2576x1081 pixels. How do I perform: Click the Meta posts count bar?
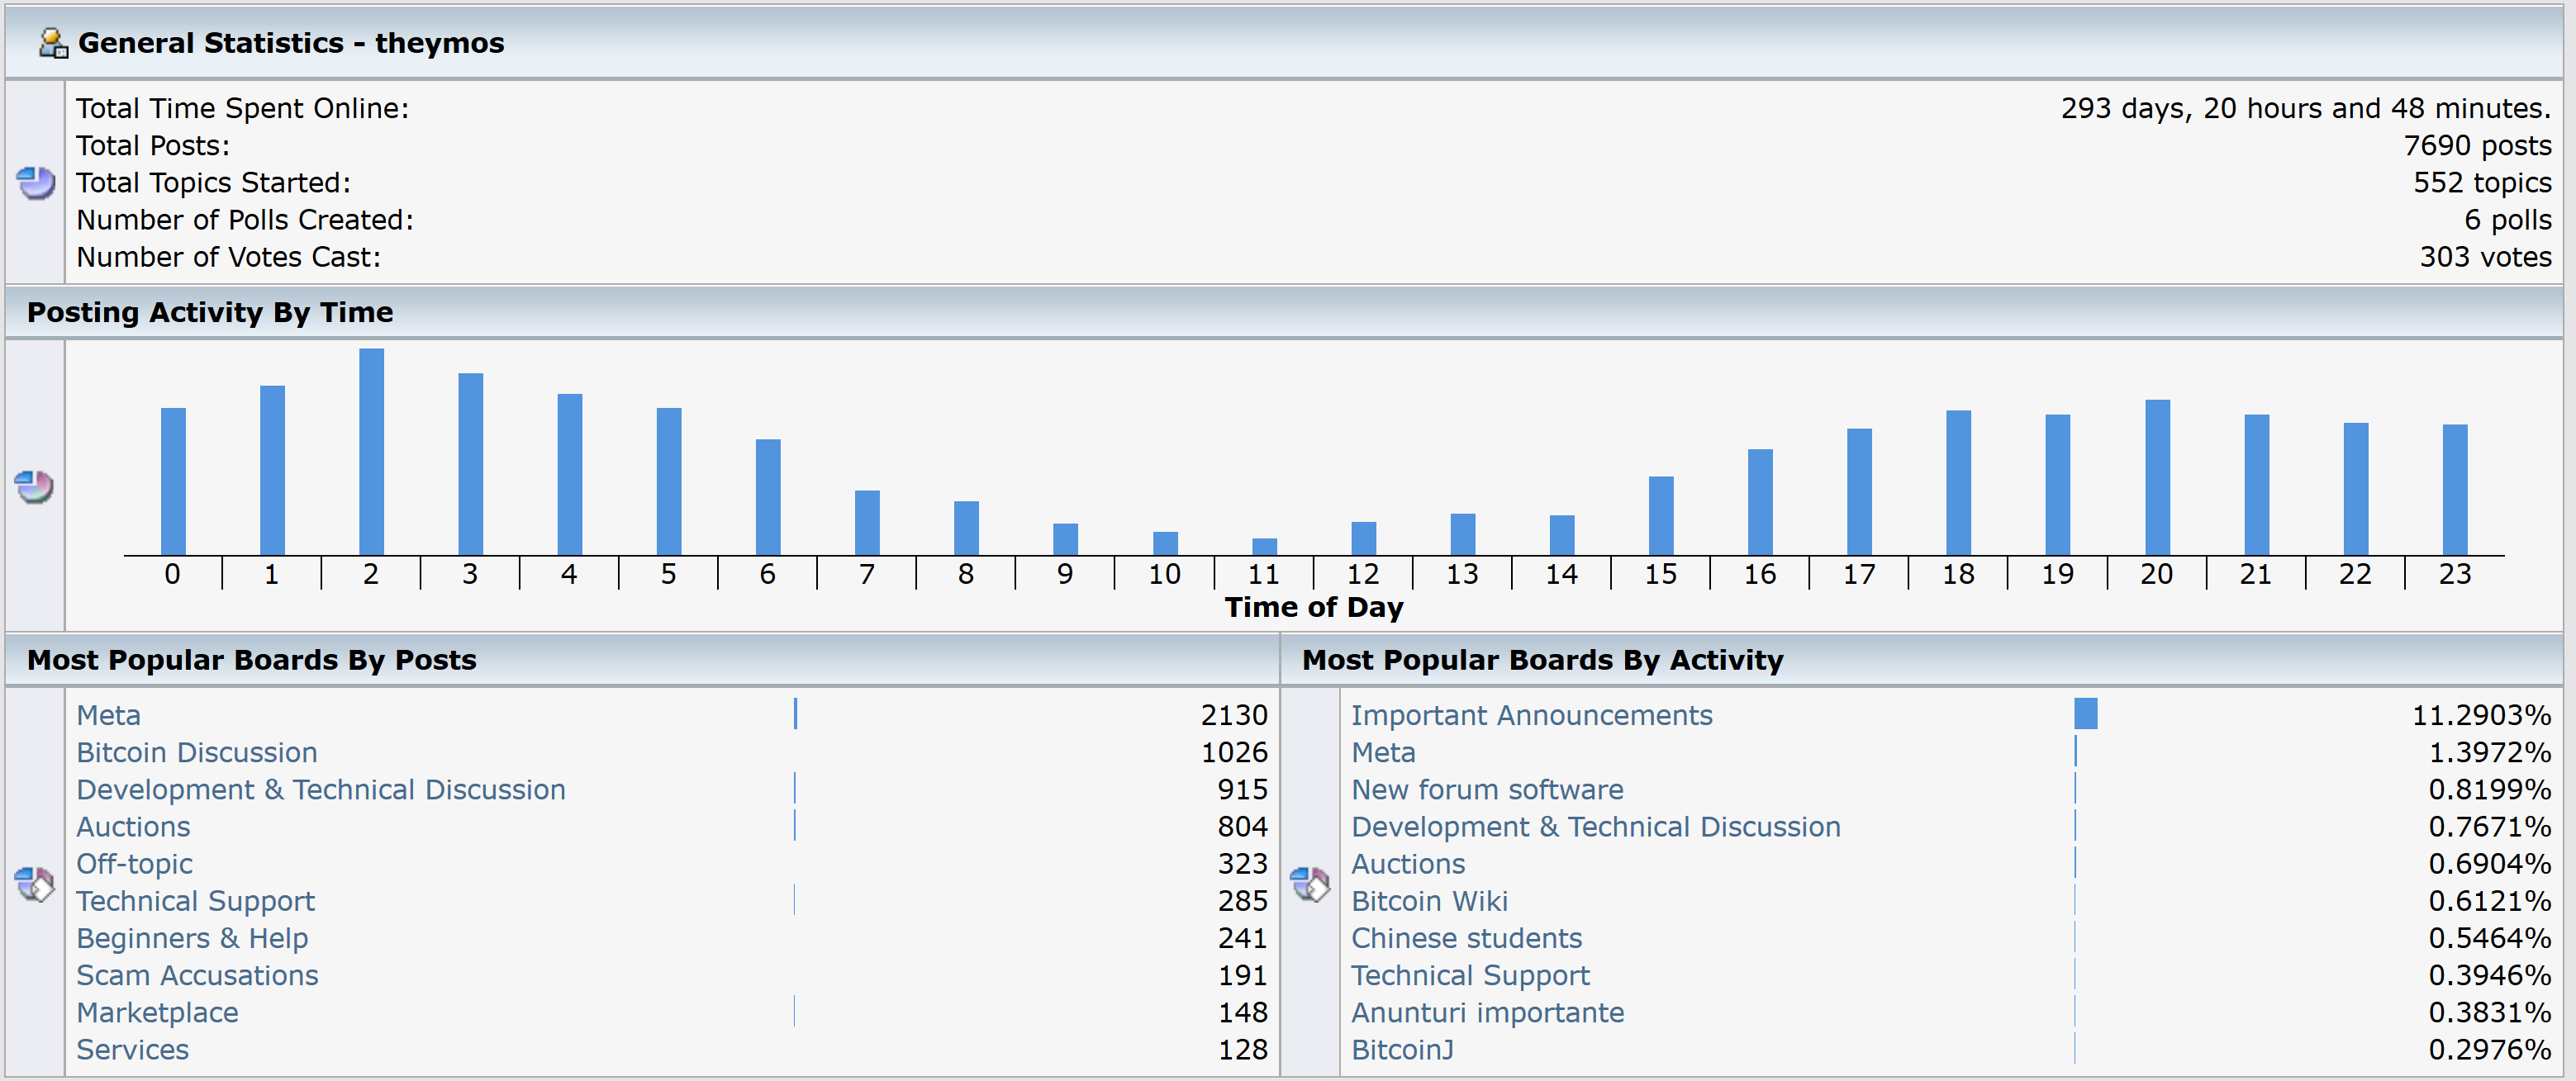[795, 714]
